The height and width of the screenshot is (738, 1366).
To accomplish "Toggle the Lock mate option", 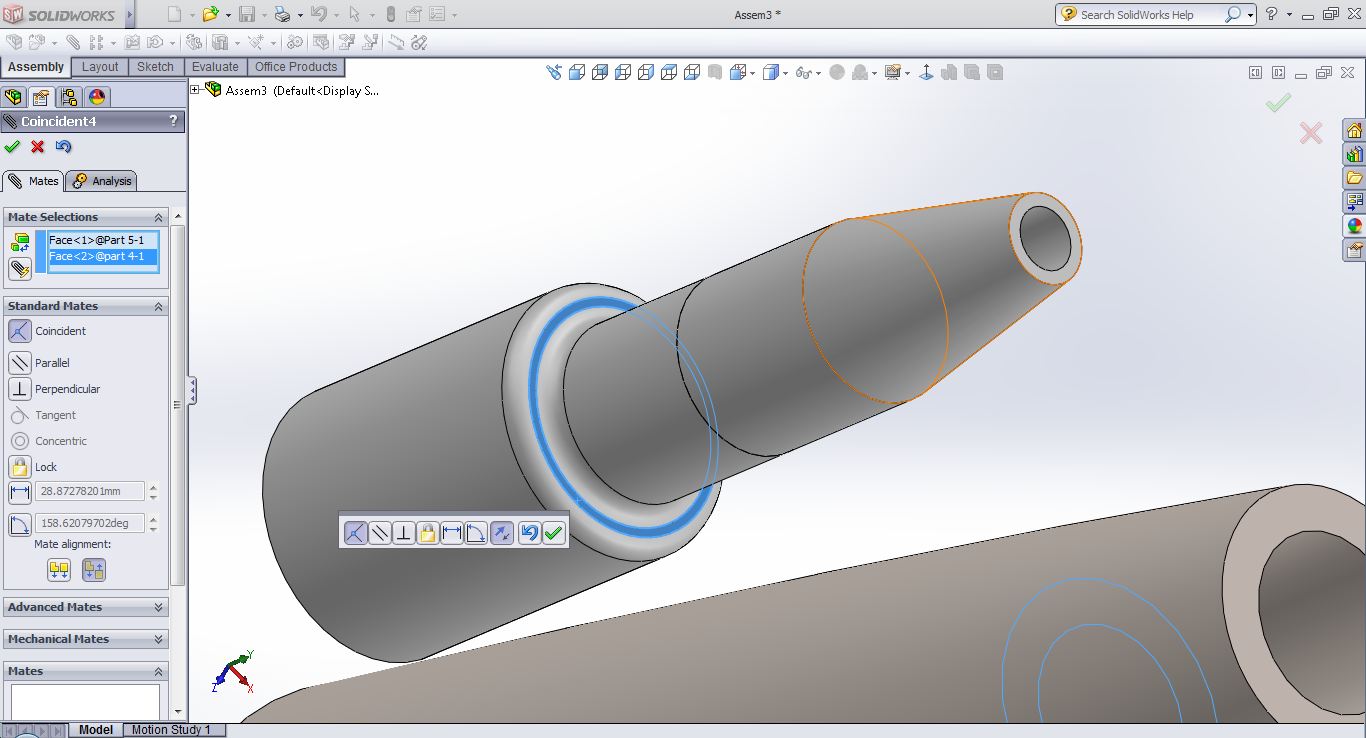I will 20,467.
